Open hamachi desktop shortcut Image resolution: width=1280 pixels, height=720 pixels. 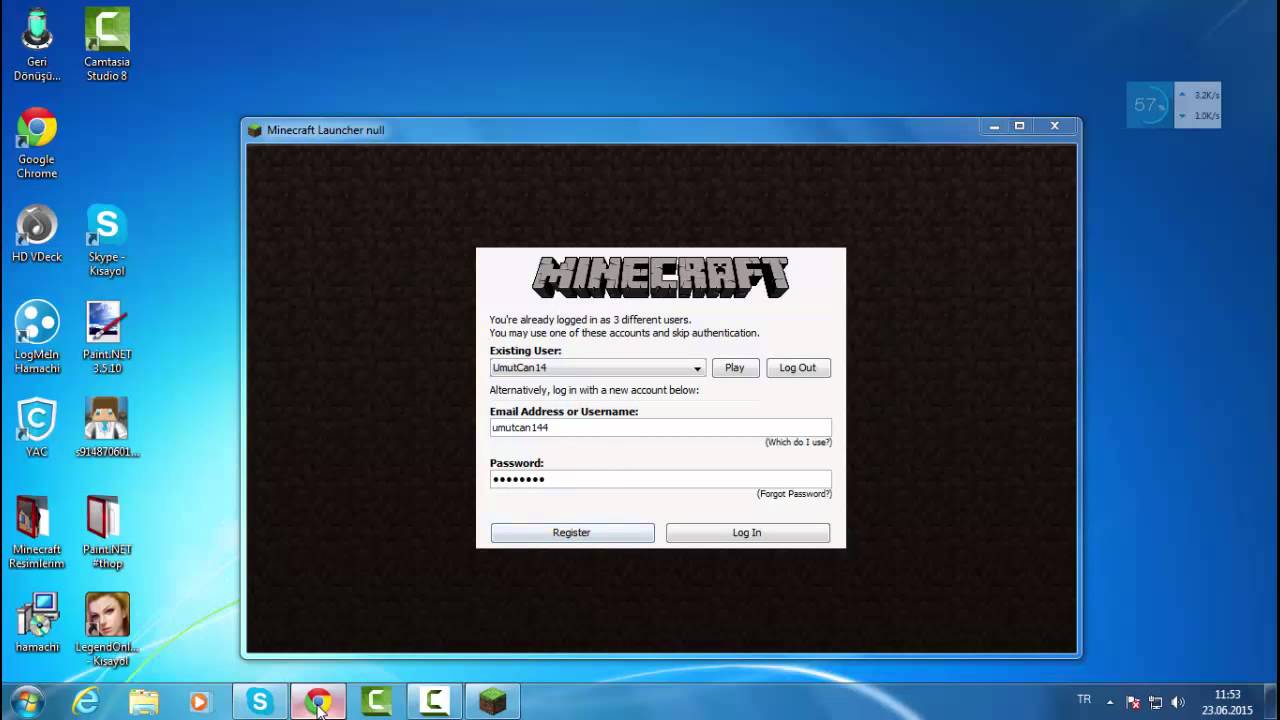coord(37,623)
